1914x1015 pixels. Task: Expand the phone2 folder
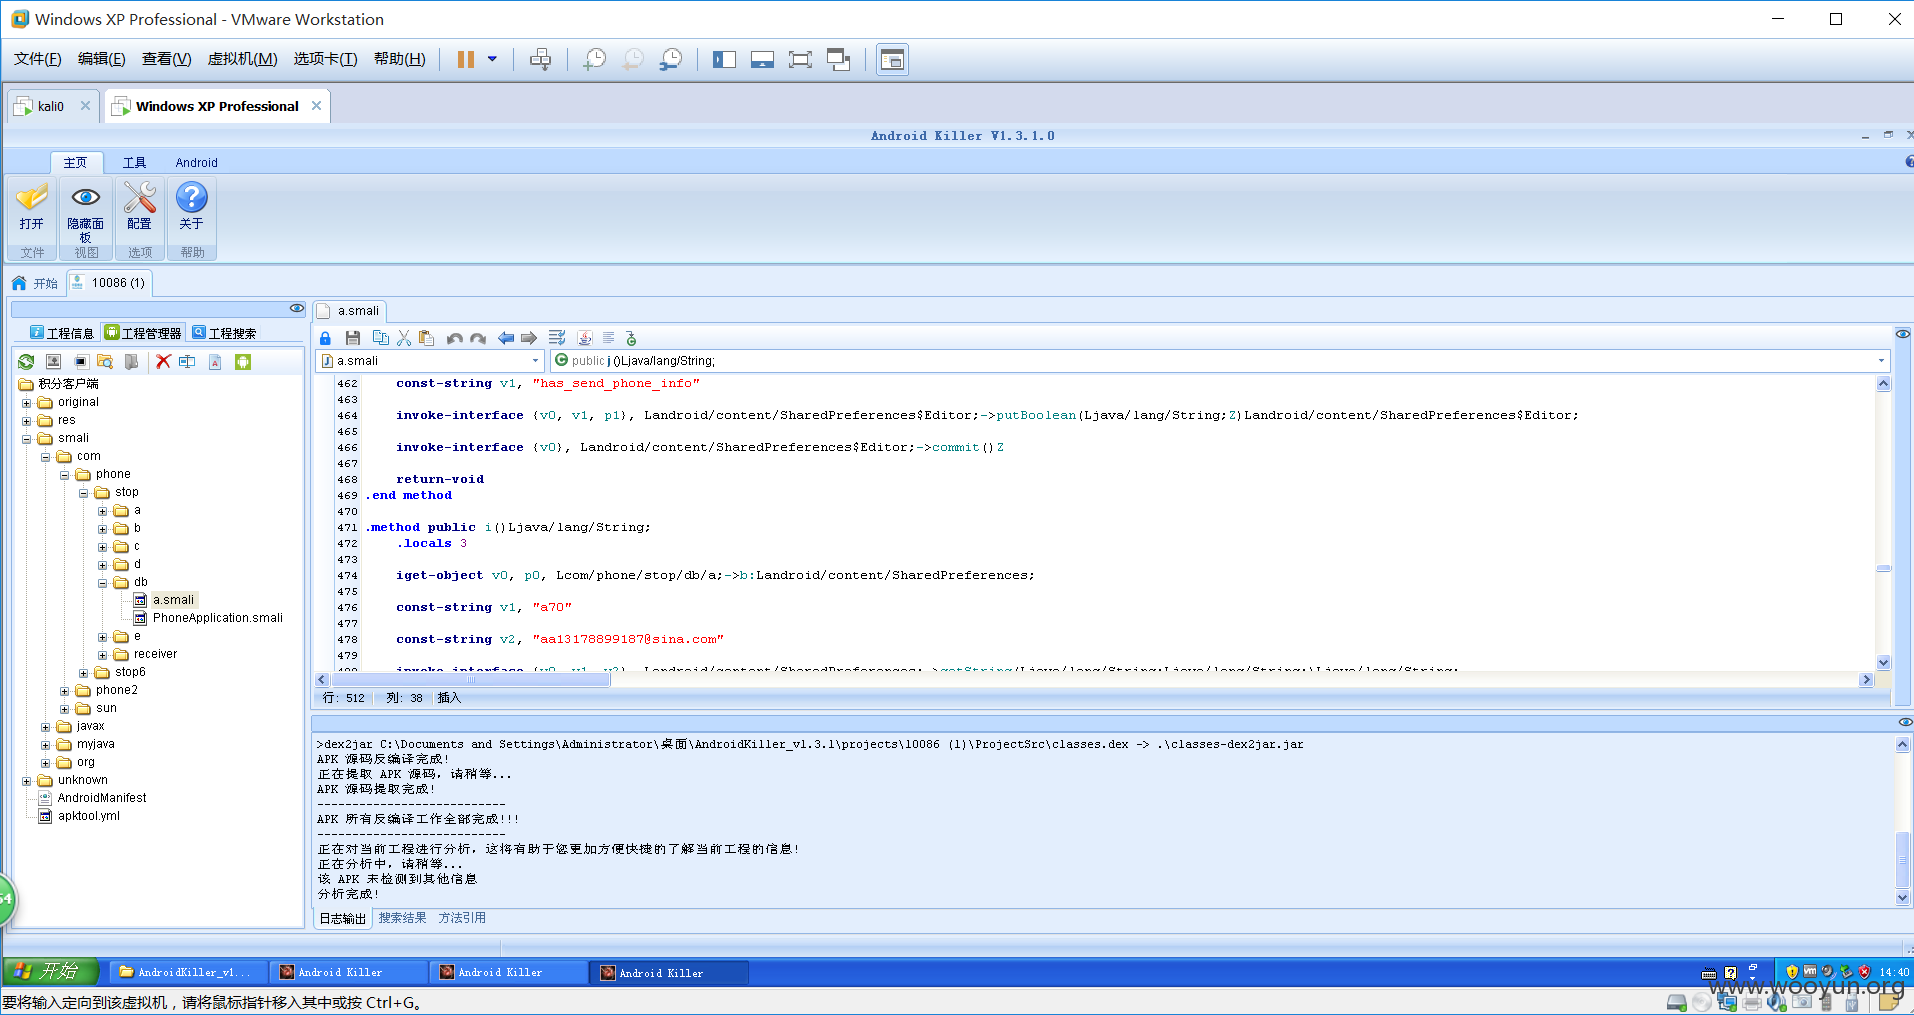(x=65, y=691)
